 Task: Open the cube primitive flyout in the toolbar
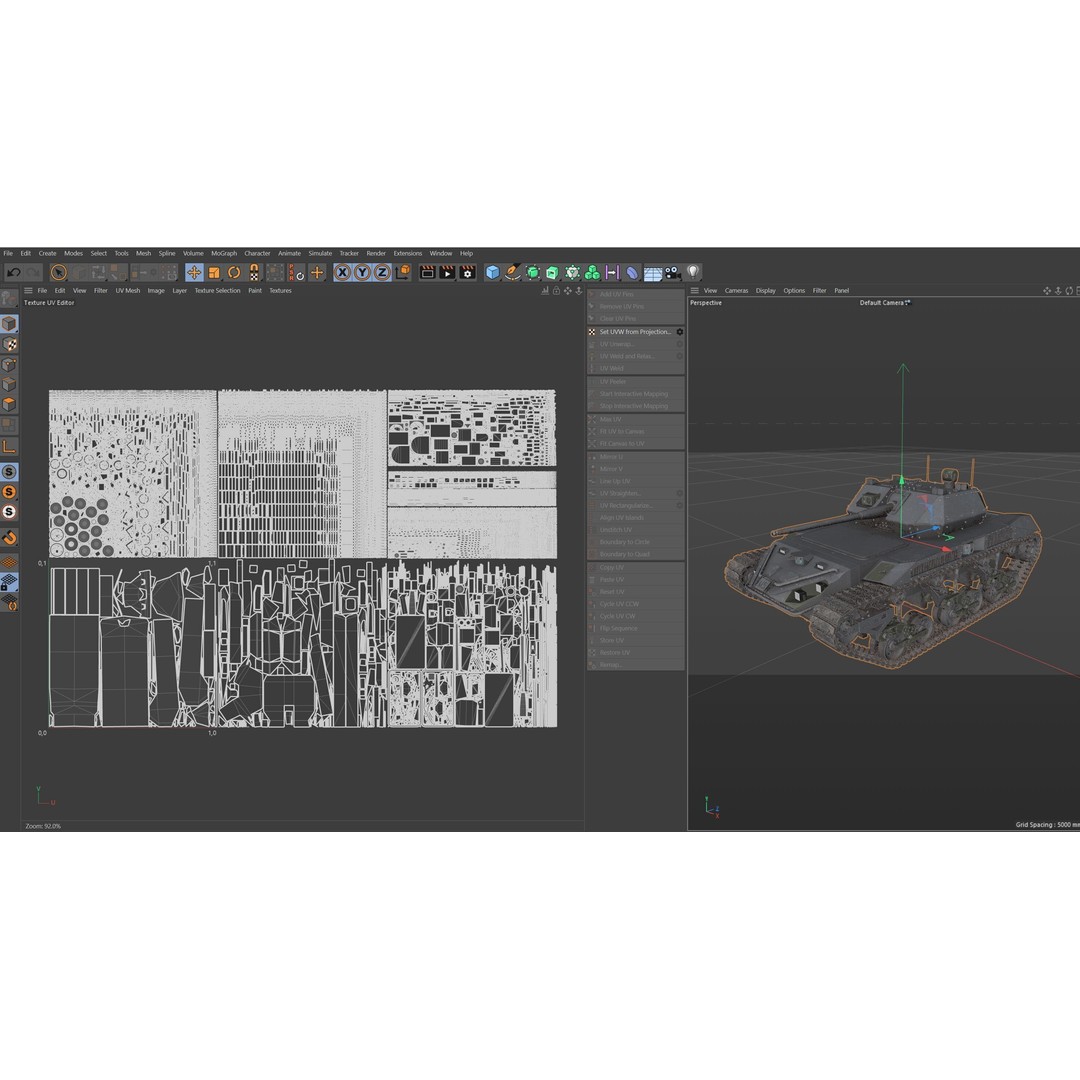[490, 272]
